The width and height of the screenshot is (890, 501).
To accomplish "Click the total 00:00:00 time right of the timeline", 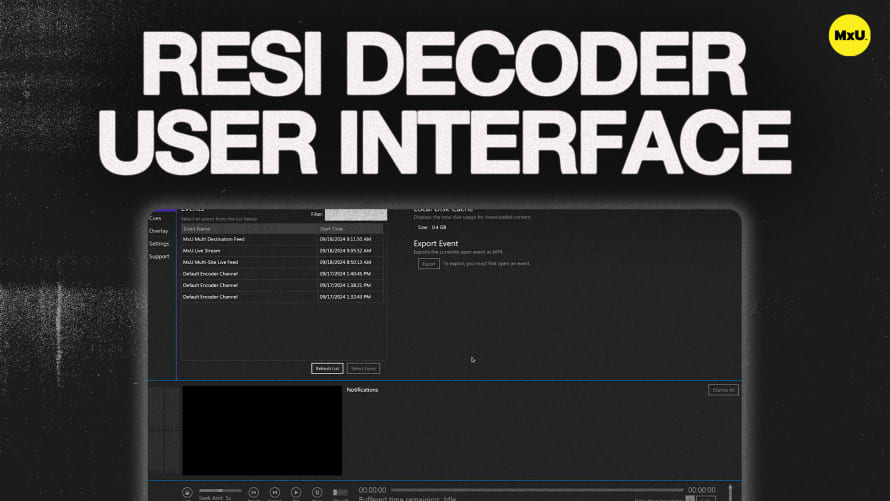I will (702, 490).
